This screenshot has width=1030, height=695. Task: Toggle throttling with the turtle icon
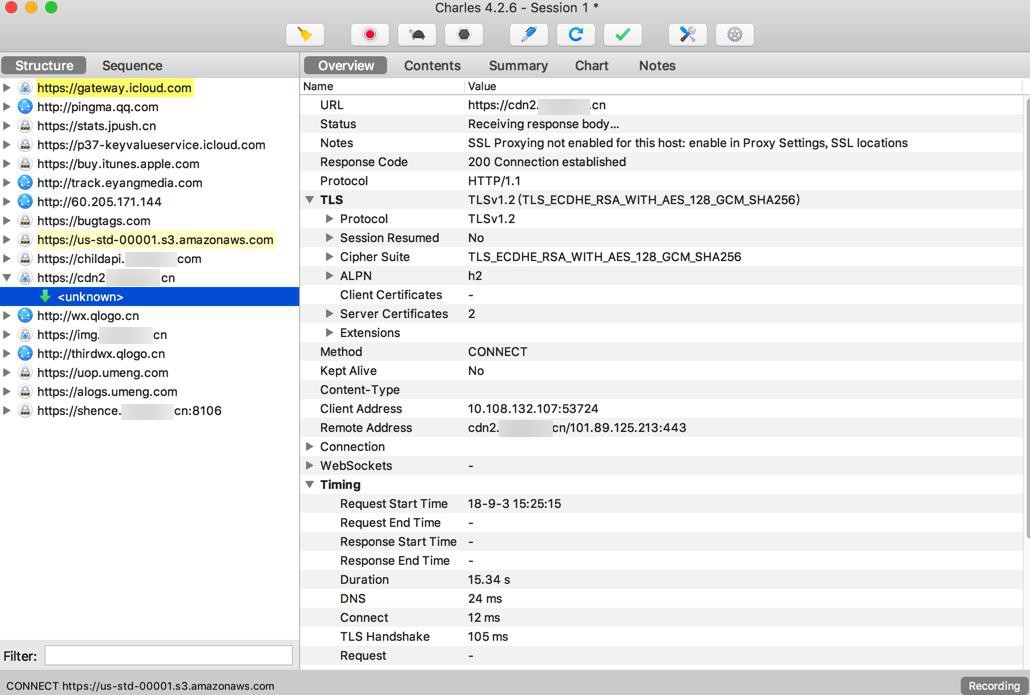tap(417, 34)
